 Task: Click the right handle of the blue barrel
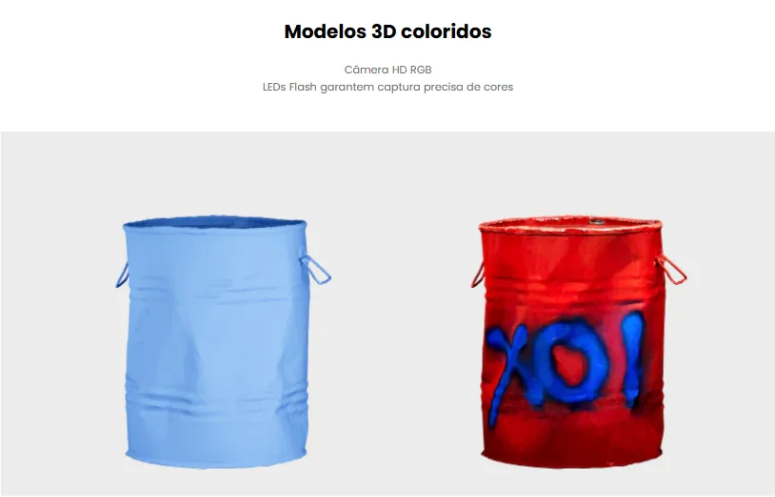coord(316,269)
